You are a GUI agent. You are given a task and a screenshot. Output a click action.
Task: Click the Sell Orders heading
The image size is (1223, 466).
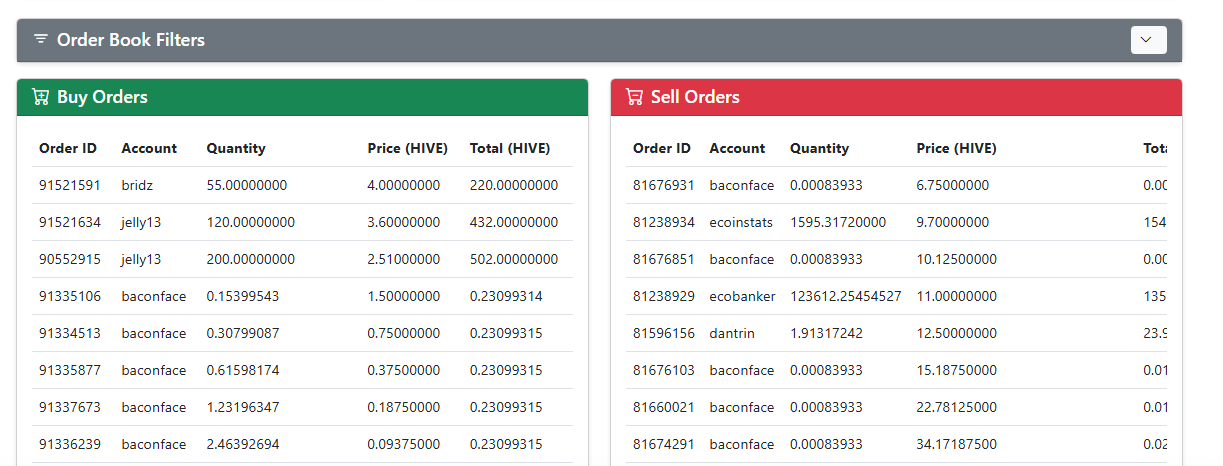click(695, 97)
